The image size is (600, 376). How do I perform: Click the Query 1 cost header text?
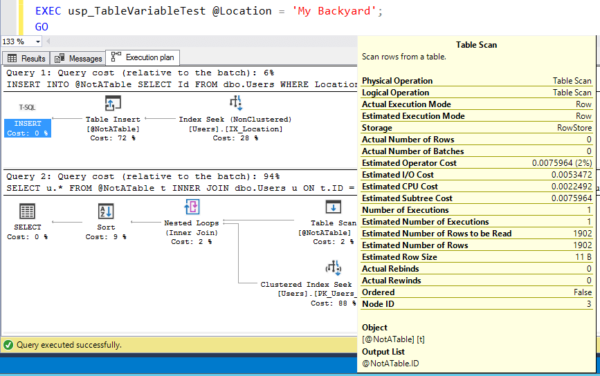[140, 73]
